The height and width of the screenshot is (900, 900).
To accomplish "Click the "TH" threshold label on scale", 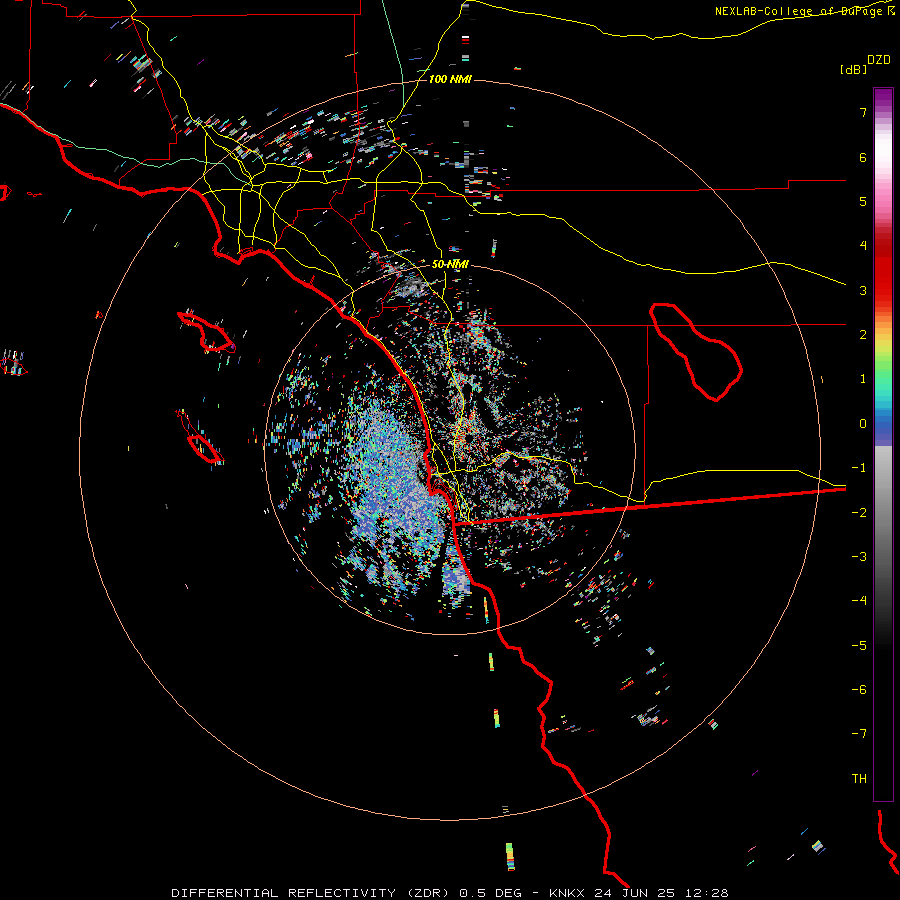I will point(859,779).
